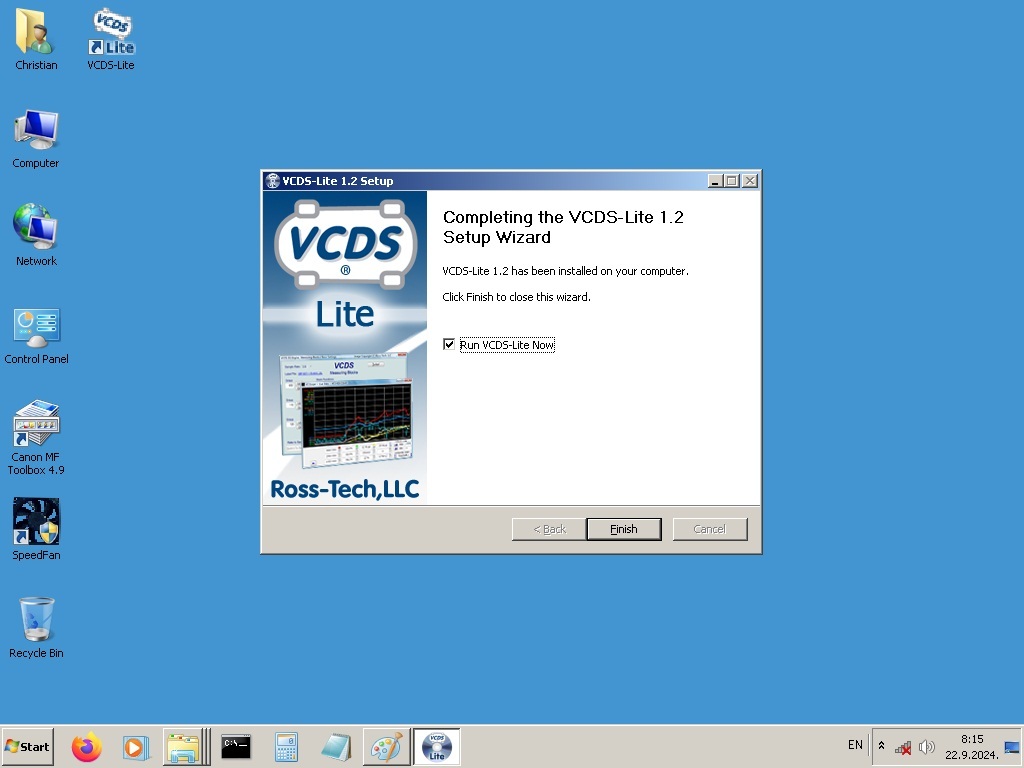Click the VCDS-Lite setup taskbar button

(436, 747)
